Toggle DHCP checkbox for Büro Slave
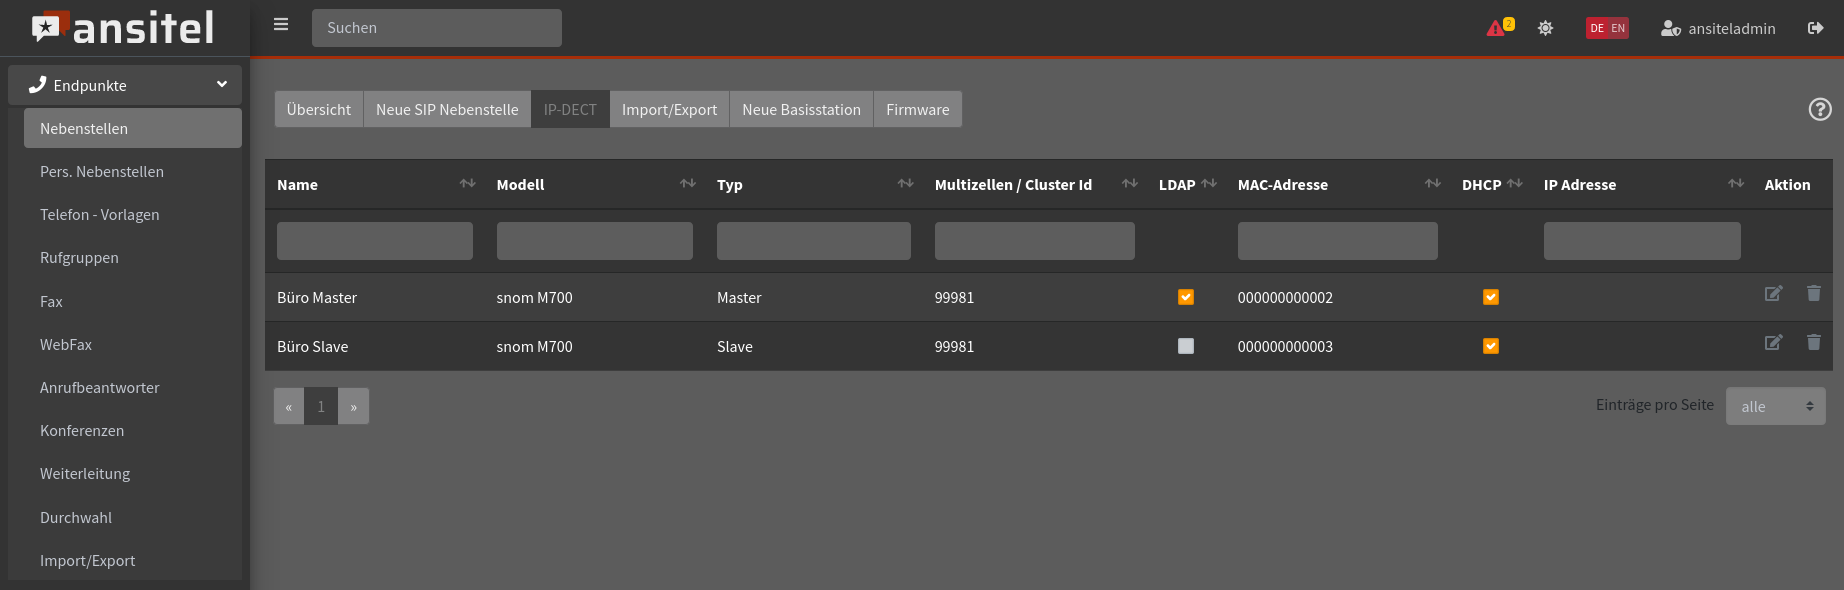Screen dimensions: 1844x590 coord(1490,346)
